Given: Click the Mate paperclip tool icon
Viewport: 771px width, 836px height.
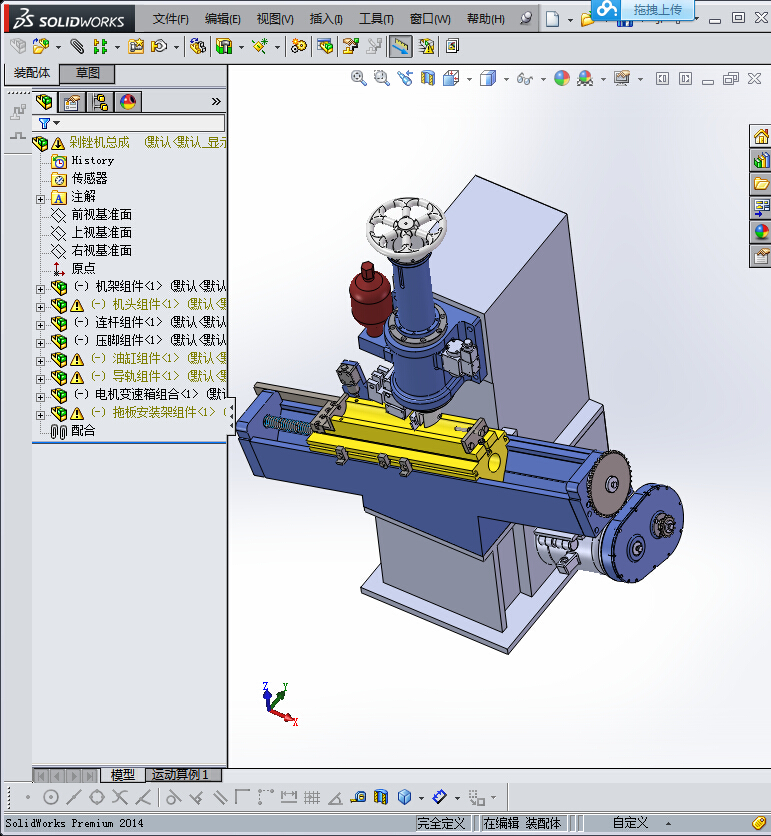Looking at the screenshot, I should click(x=77, y=46).
